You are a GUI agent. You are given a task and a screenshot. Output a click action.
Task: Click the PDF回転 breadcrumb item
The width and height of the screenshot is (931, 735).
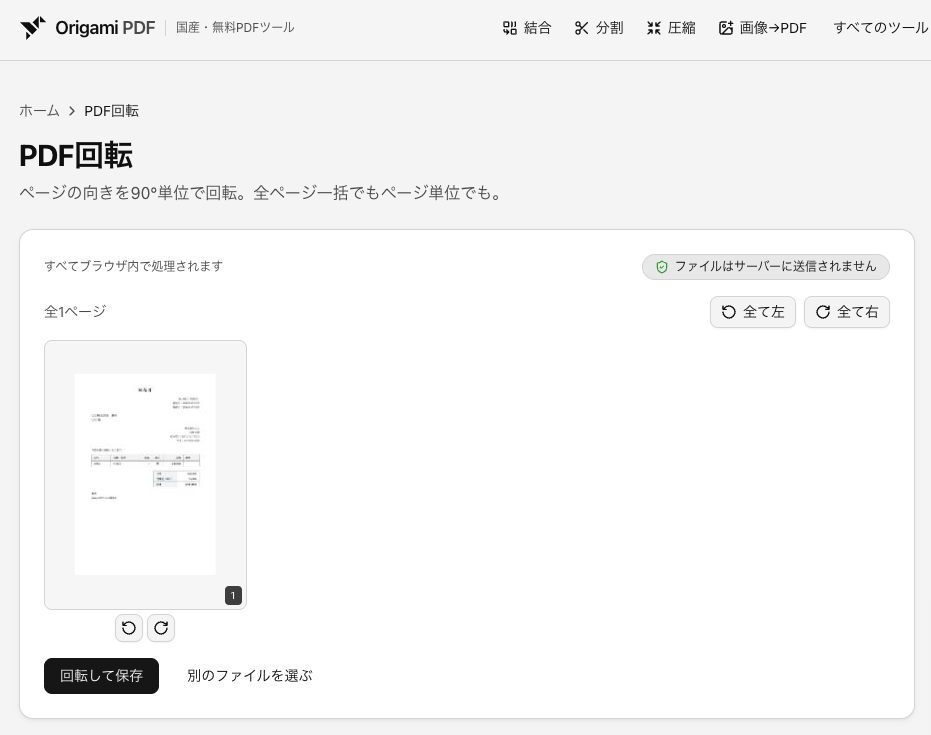click(x=112, y=111)
